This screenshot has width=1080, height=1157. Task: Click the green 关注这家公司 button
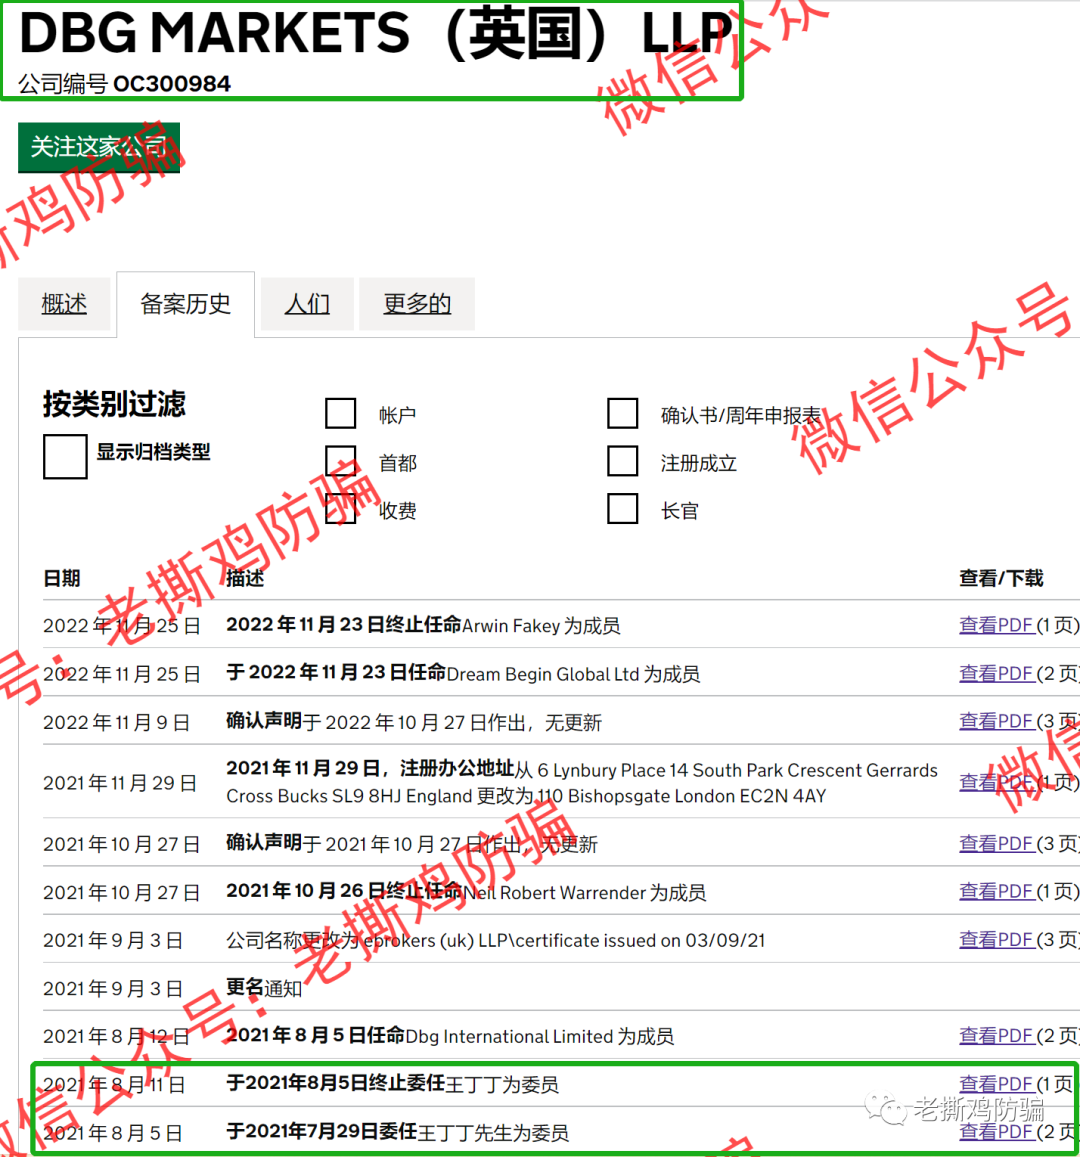pyautogui.click(x=99, y=148)
